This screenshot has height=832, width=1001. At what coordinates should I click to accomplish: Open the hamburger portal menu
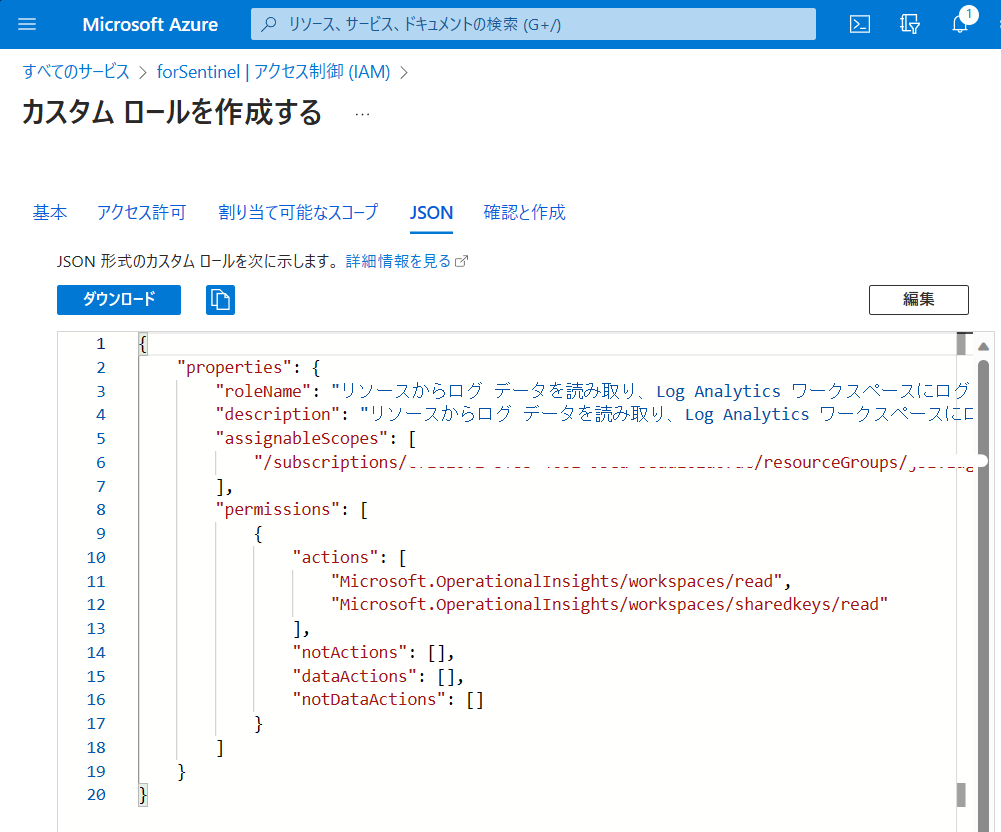tap(27, 24)
